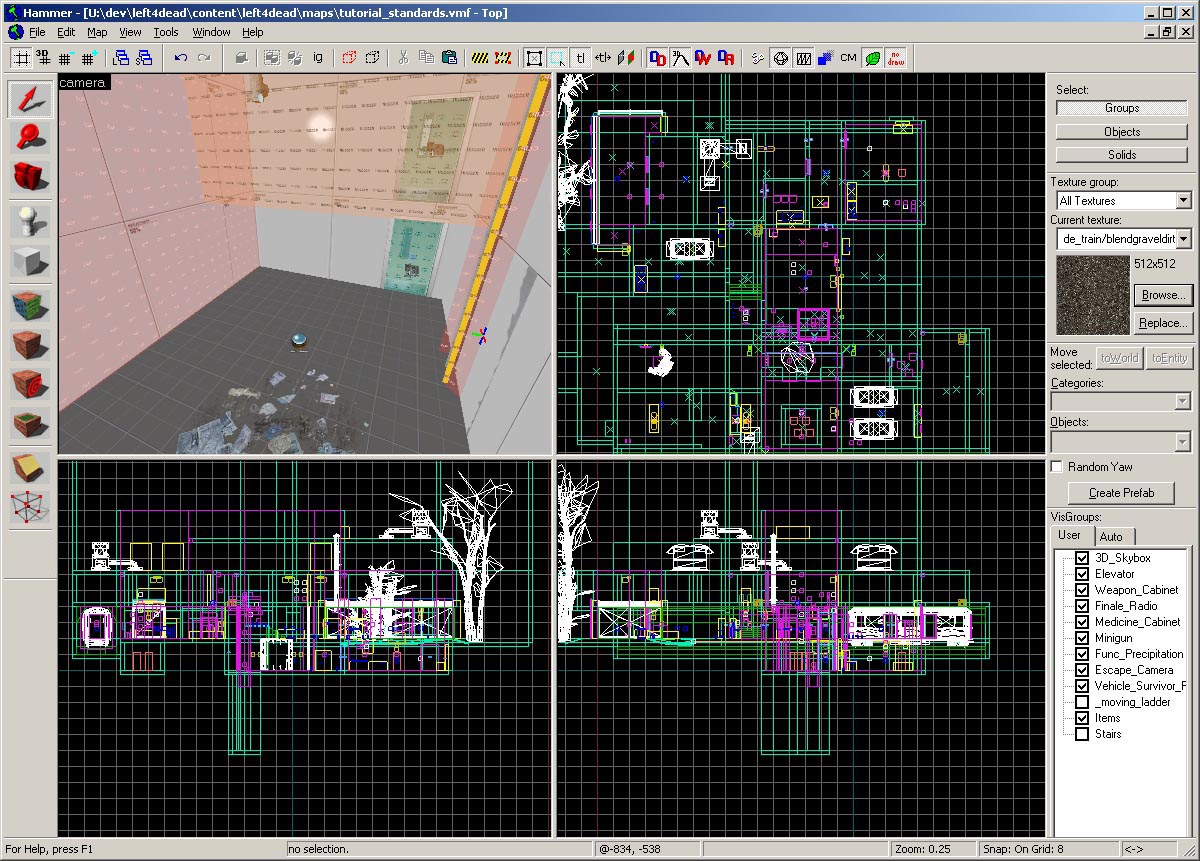This screenshot has width=1200, height=861.
Task: Toggle the 3D grid display
Action: pyautogui.click(x=43, y=58)
